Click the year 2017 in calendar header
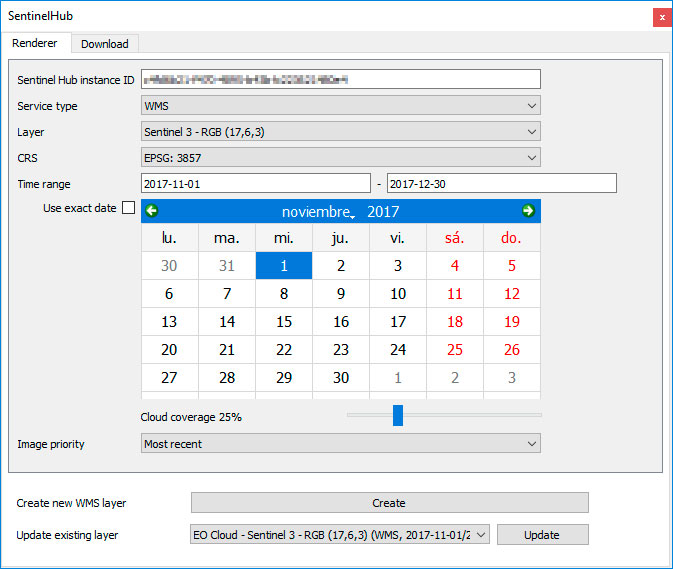The image size is (673, 569). (383, 212)
